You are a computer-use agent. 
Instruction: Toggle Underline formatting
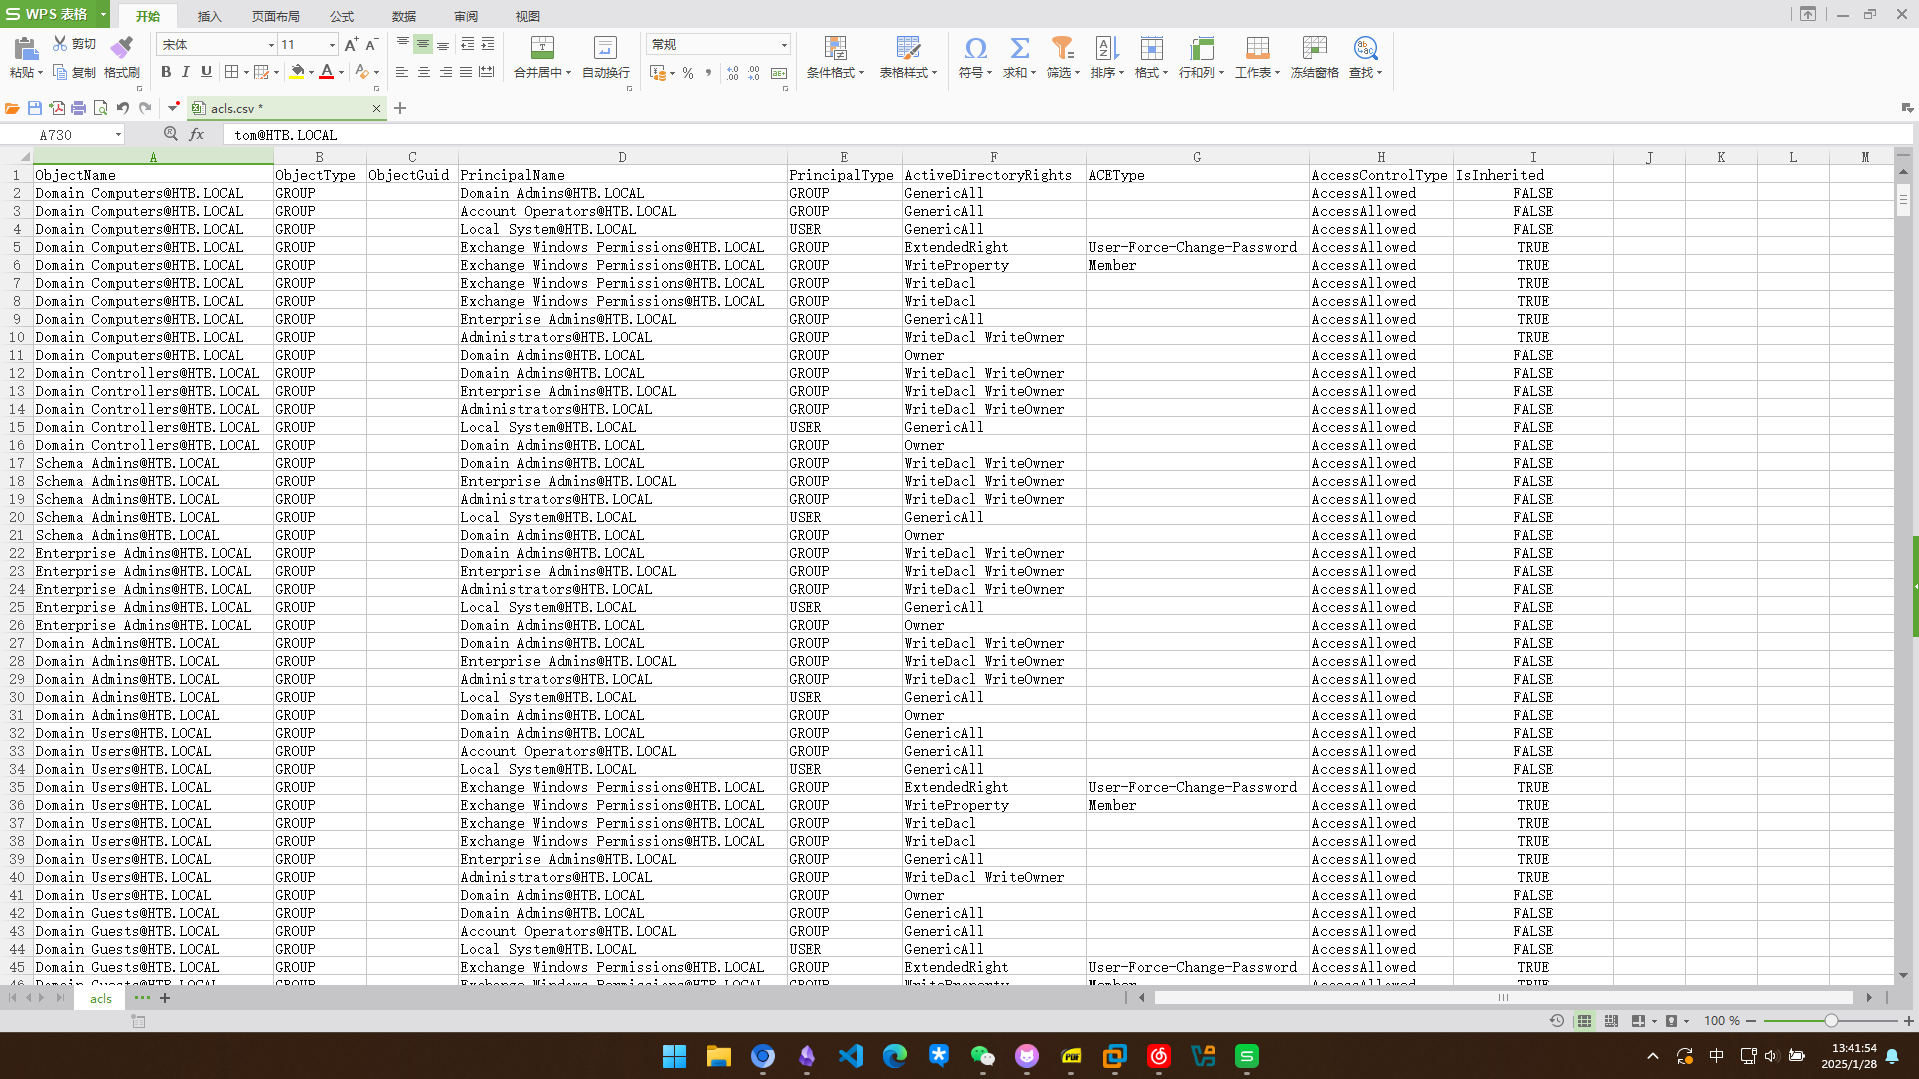click(206, 72)
